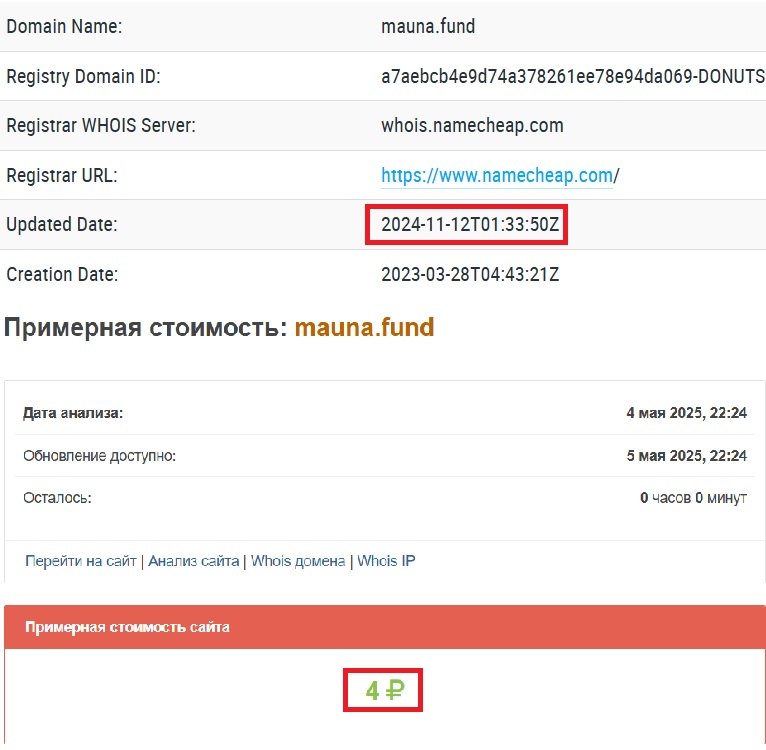
Task: Click the '4 мая 2025, 22:24' analysis date
Action: click(687, 412)
